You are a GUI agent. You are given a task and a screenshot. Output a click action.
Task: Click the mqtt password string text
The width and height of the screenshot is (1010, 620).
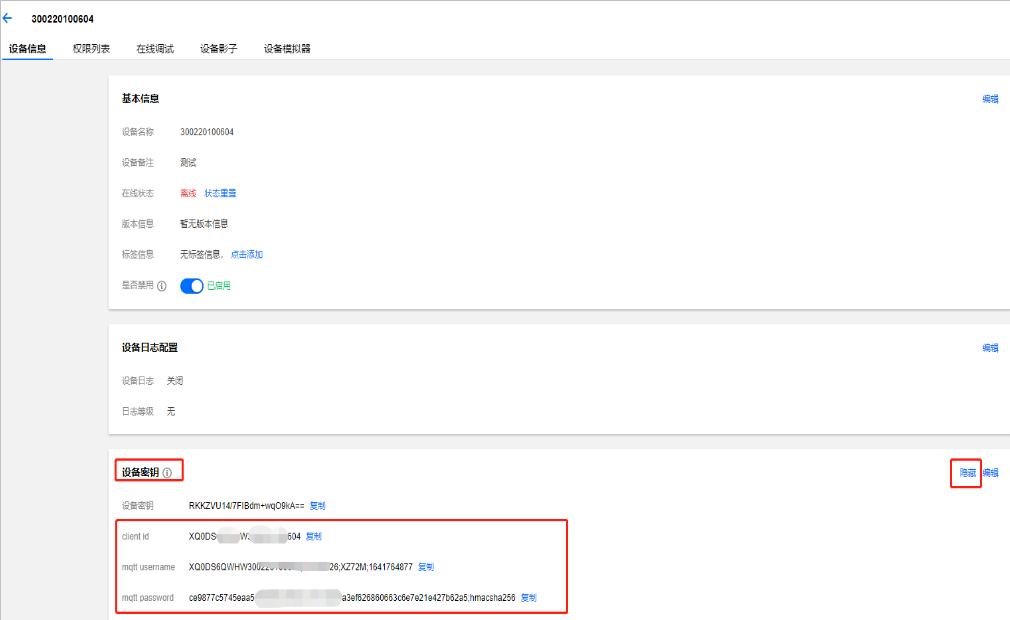tap(350, 598)
